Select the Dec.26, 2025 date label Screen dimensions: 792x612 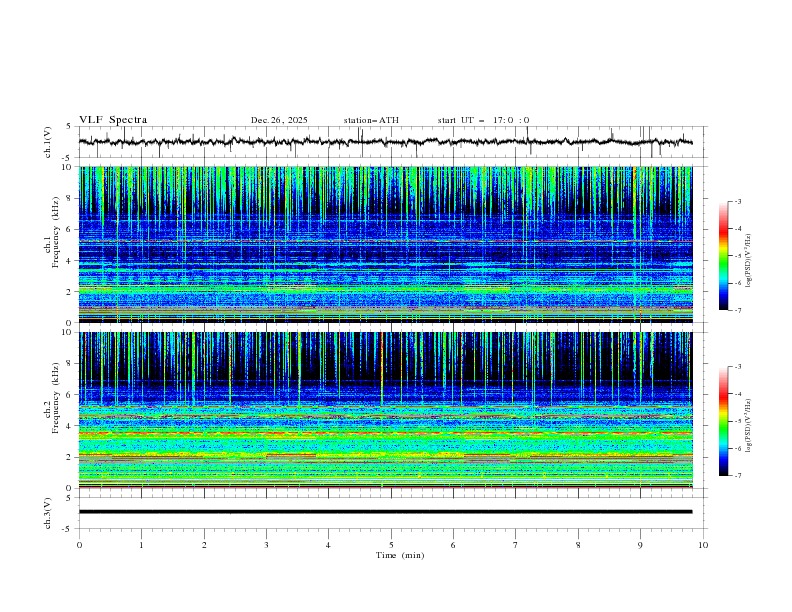pos(279,120)
